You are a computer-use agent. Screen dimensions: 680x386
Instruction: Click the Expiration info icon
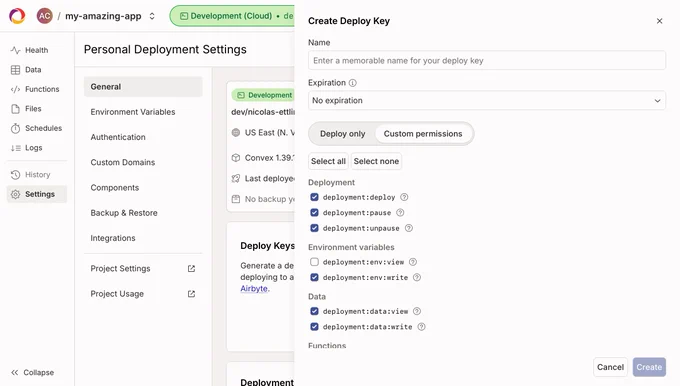click(353, 83)
